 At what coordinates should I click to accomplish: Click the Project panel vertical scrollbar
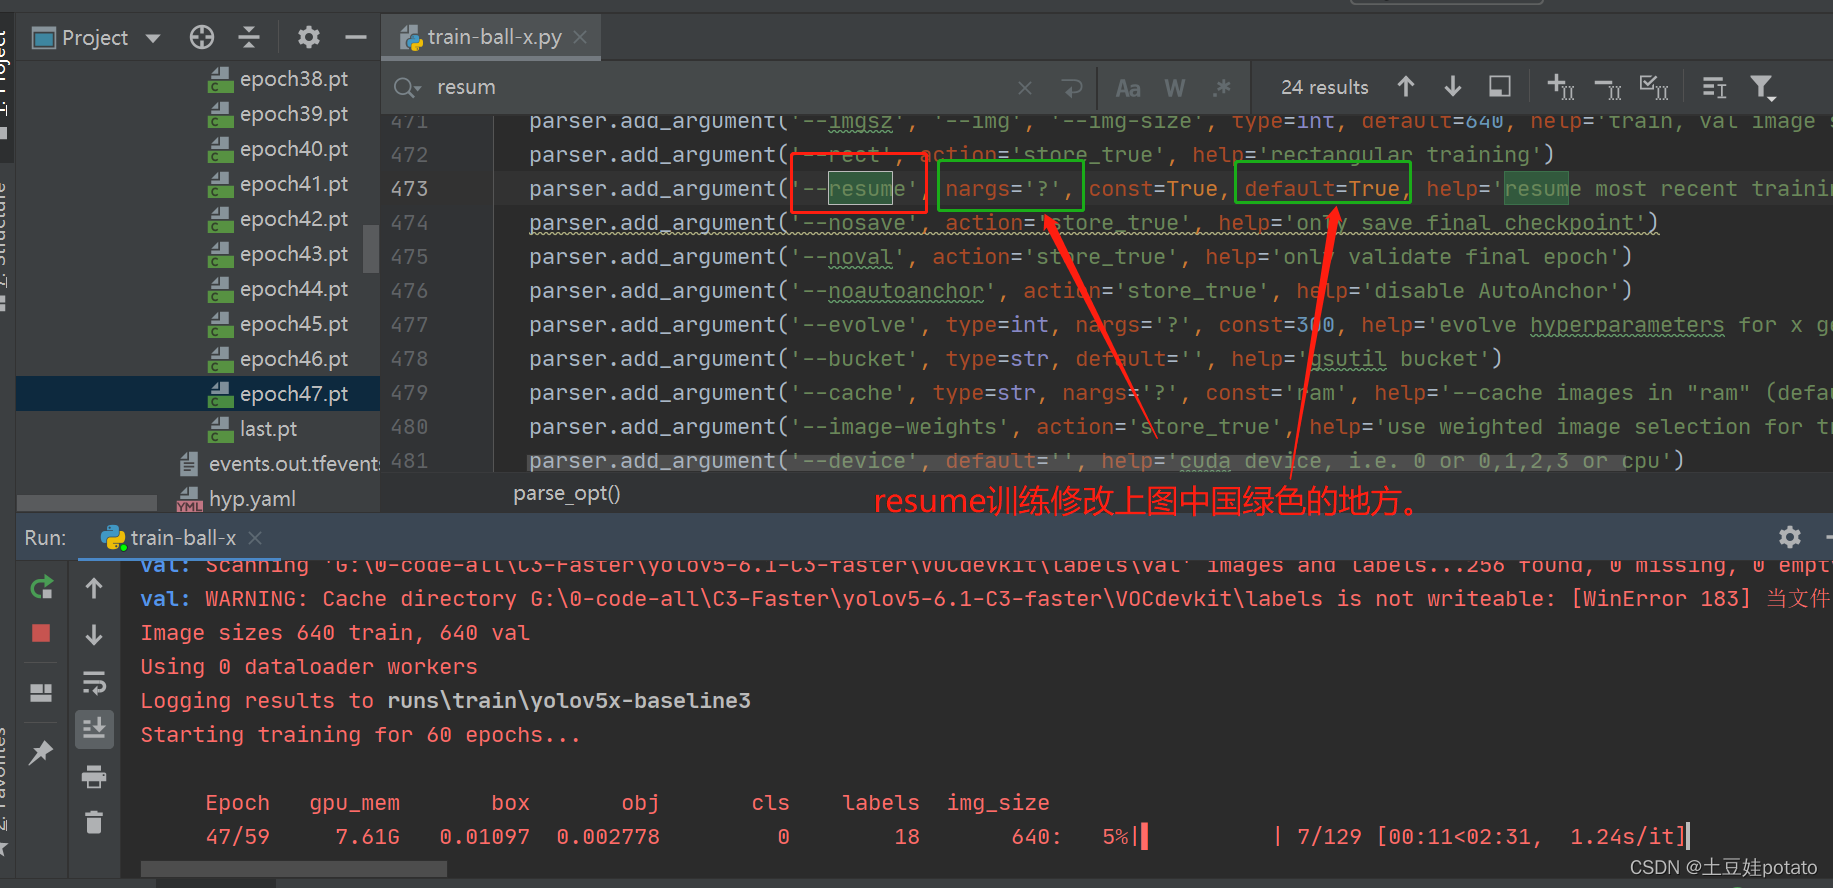pos(371,248)
